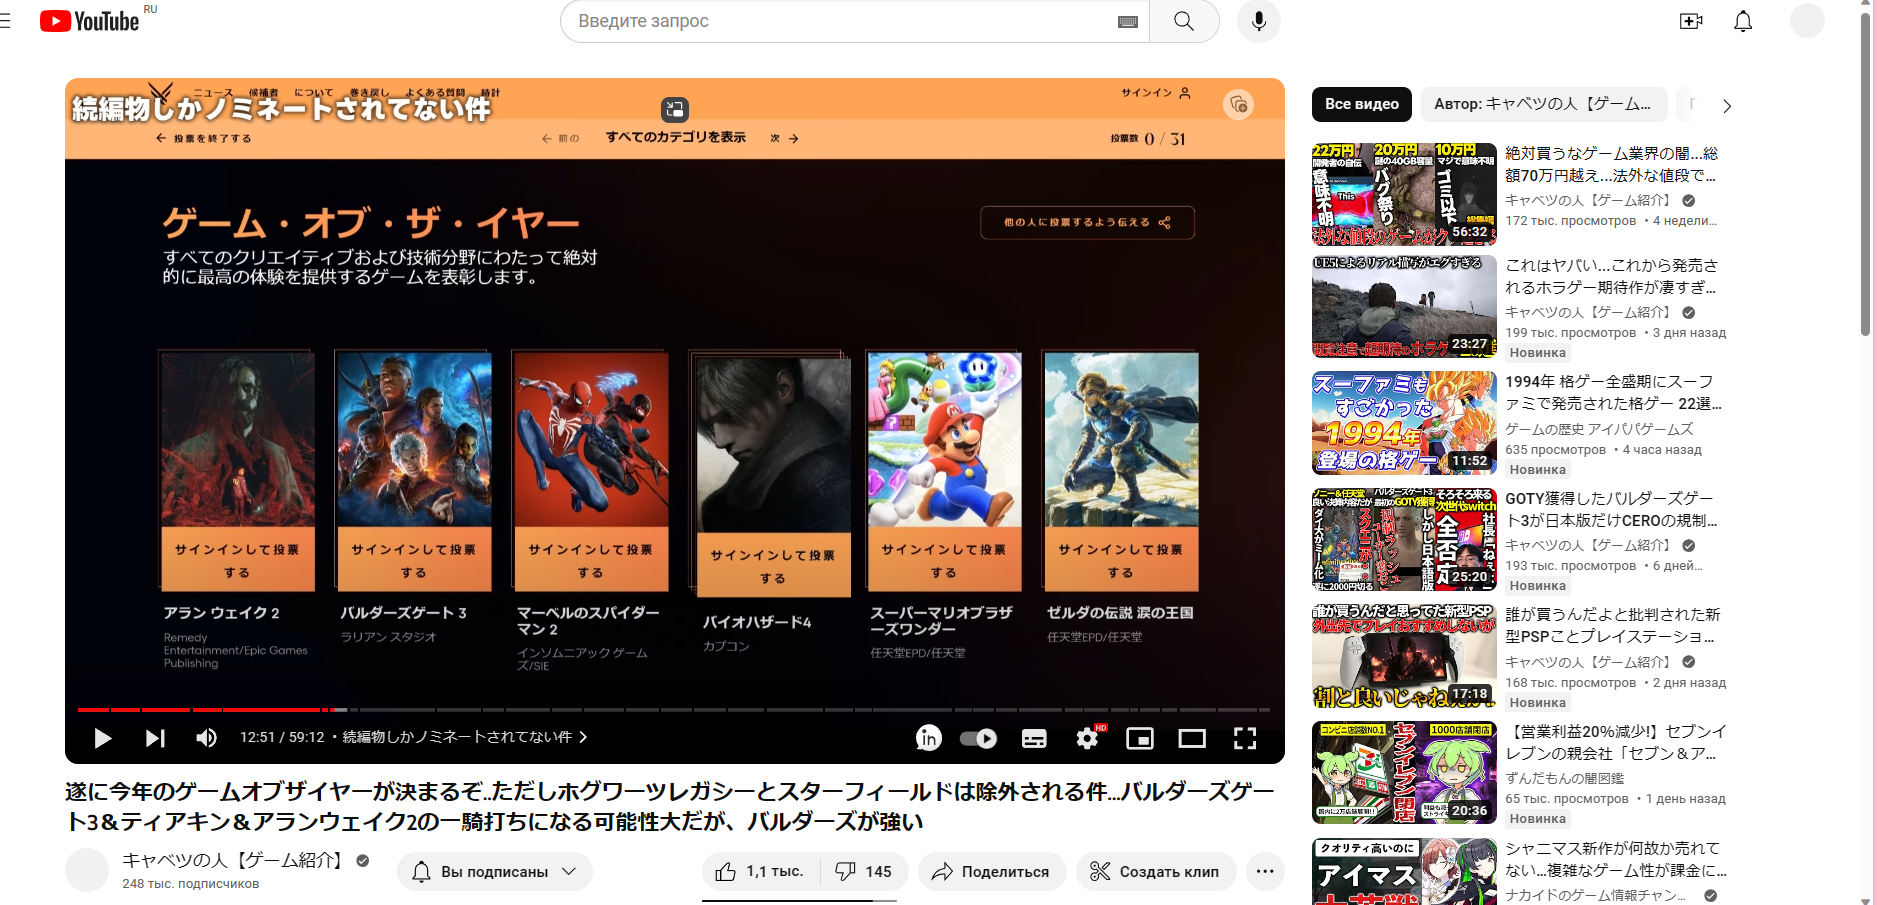The image size is (1877, 905).
Task: Open the channel avatar below the video
Action: tap(87, 870)
